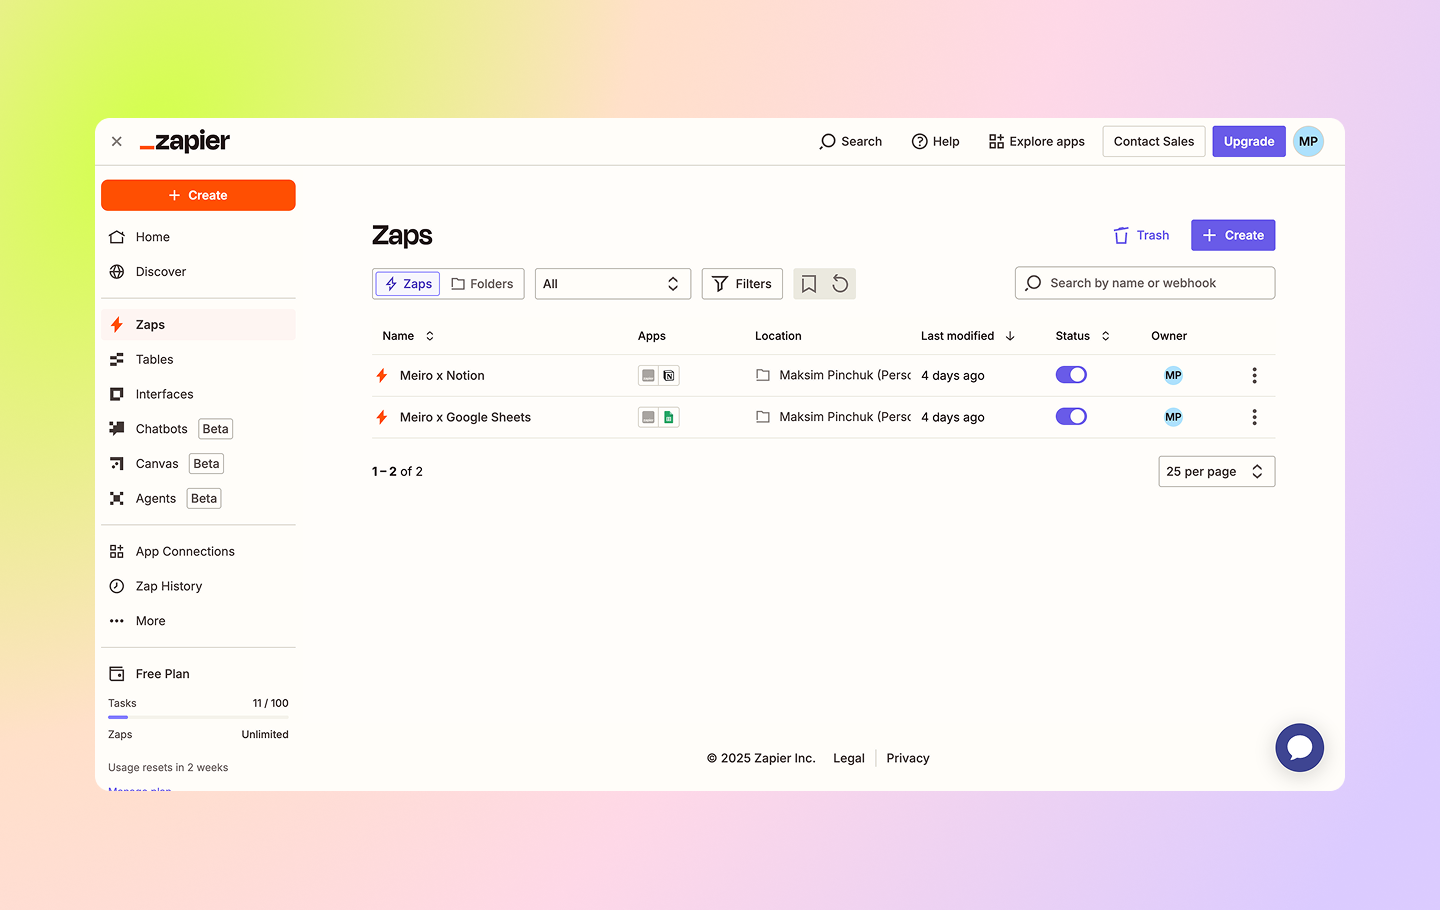Click the Tasks usage progress bar
The height and width of the screenshot is (910, 1440).
(x=198, y=717)
